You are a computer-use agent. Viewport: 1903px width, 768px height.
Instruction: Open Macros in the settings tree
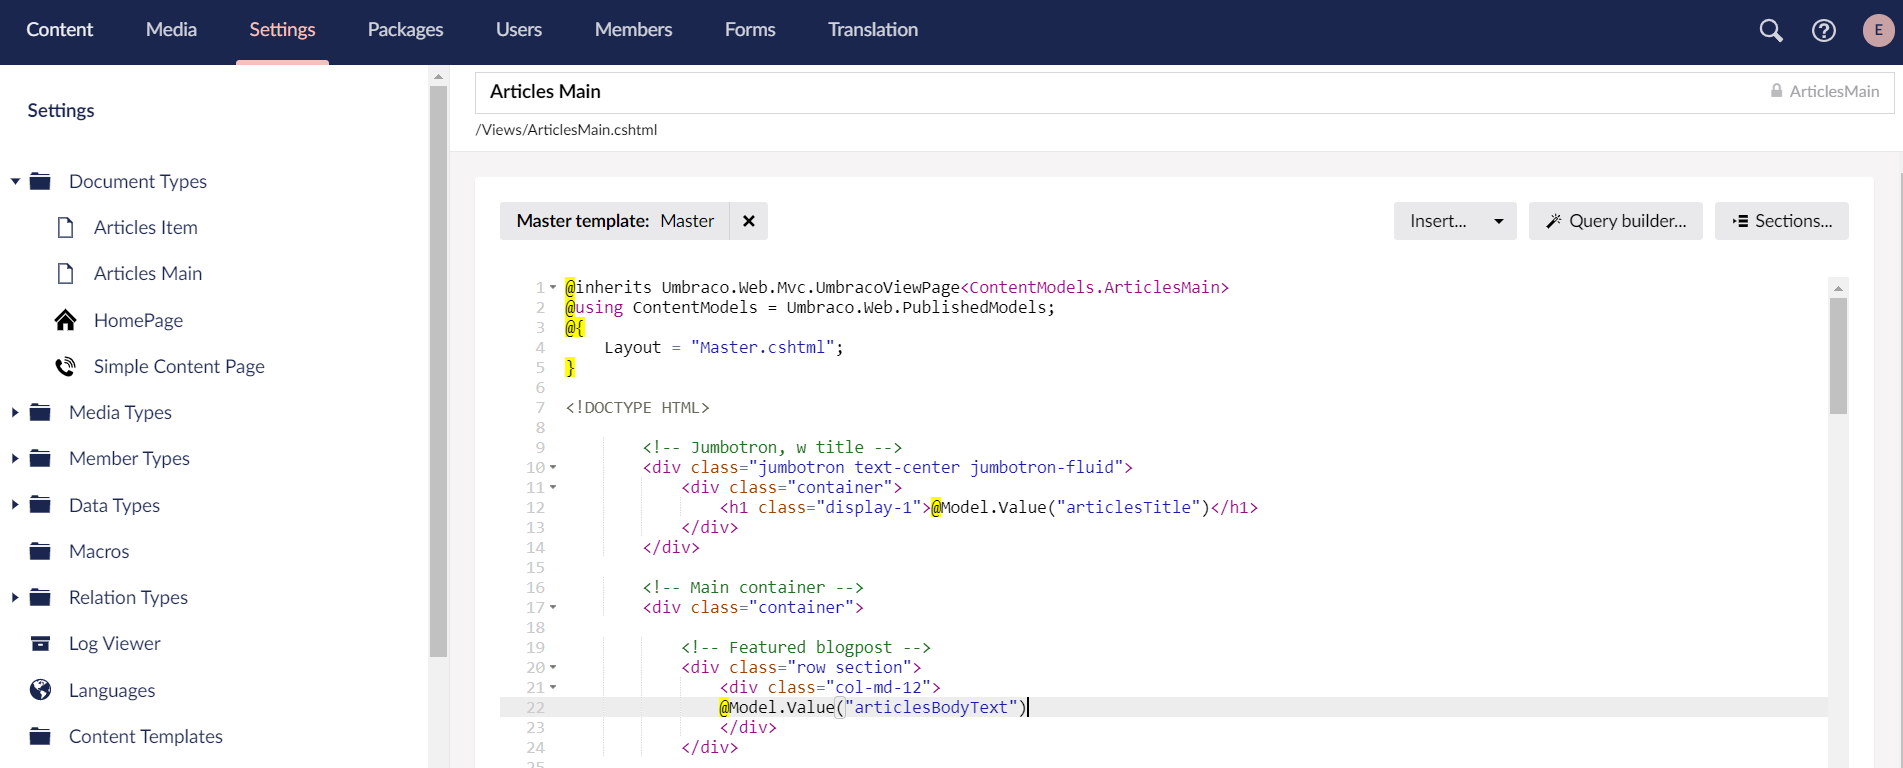pos(99,551)
